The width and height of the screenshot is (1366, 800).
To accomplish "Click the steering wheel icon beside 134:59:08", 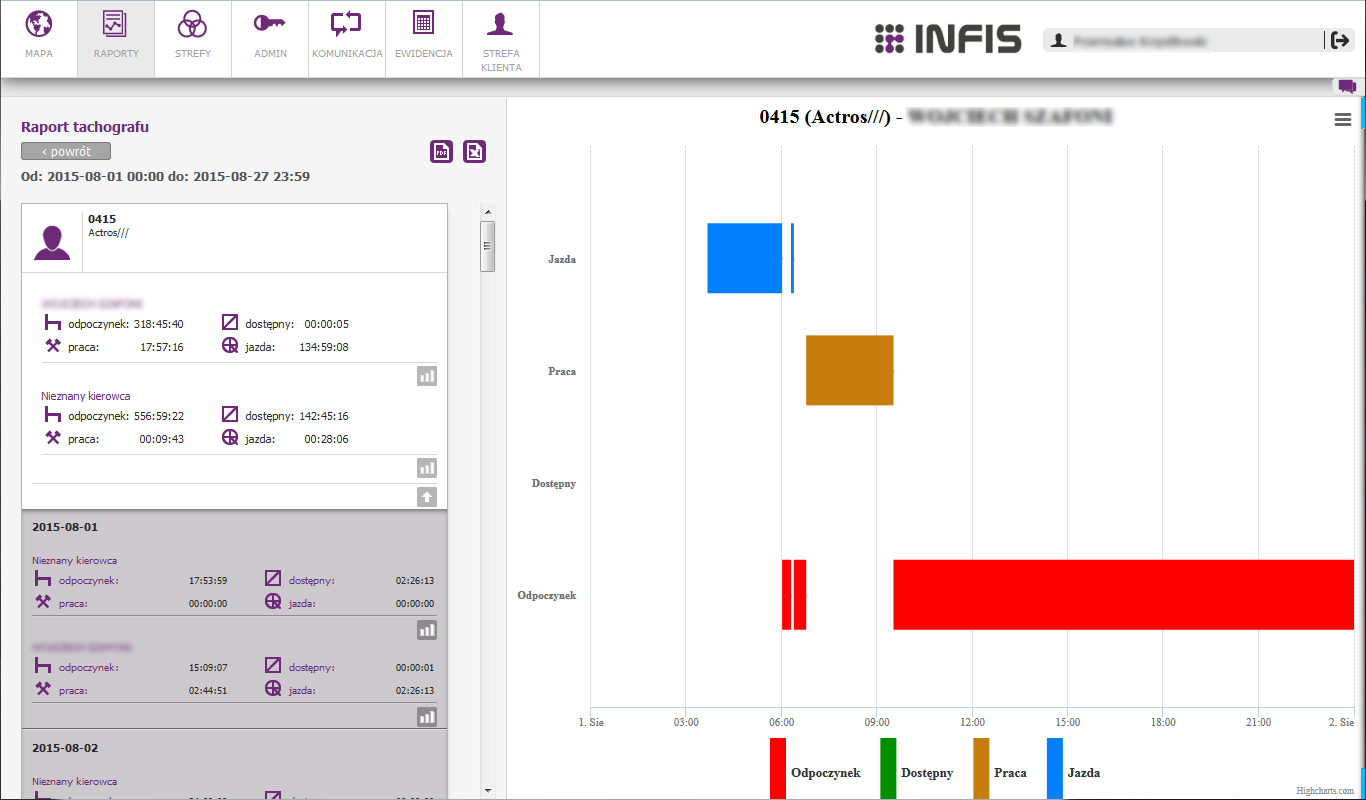I will (230, 347).
